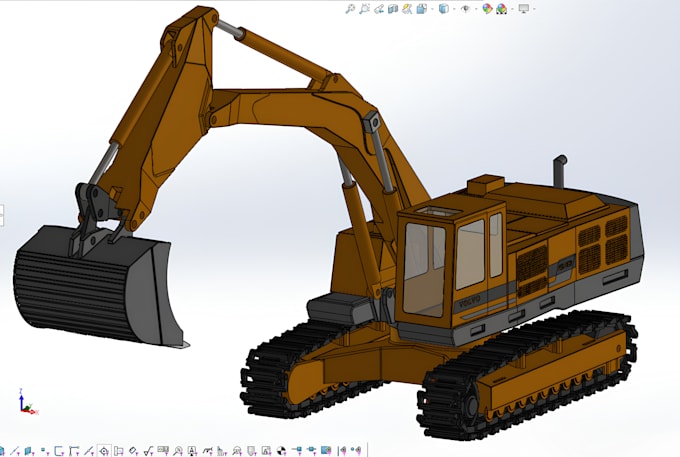Toggle the small blue square filter icon
The image size is (680, 457).
[43, 451]
